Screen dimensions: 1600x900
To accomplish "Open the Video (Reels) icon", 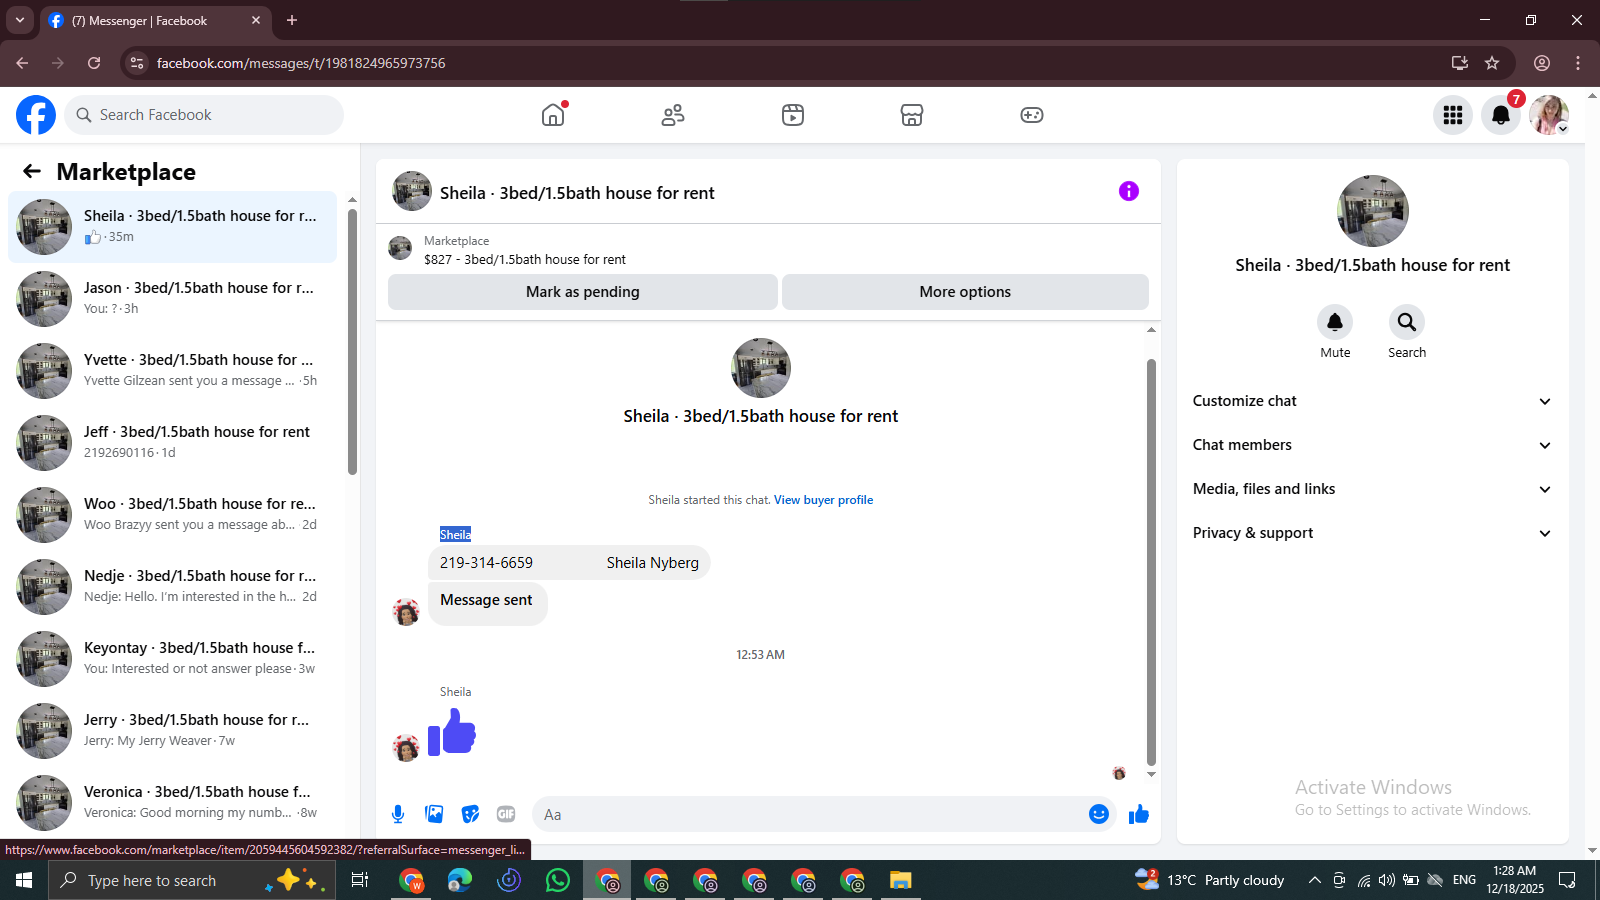I will coord(793,115).
